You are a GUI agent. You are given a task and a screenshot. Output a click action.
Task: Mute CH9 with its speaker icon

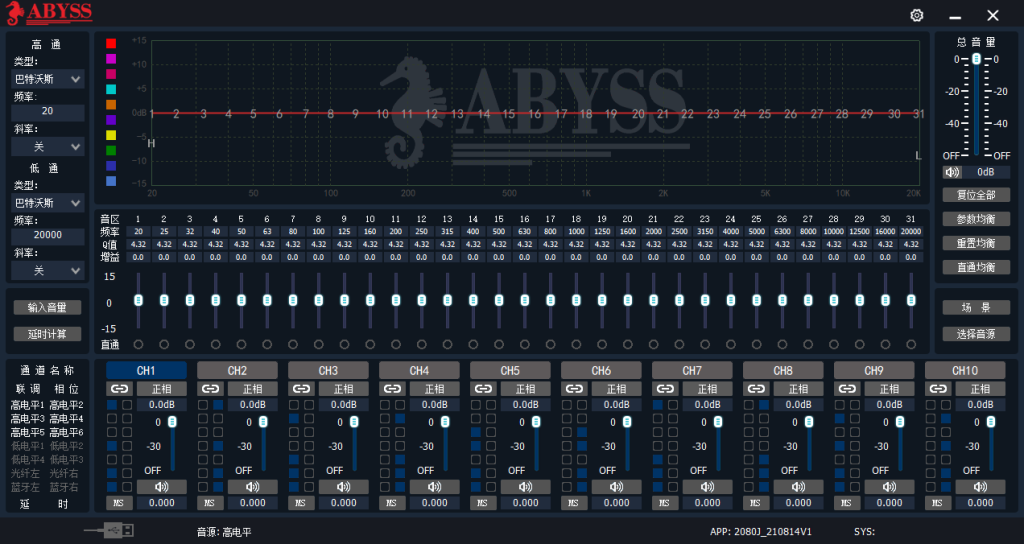pyautogui.click(x=889, y=487)
